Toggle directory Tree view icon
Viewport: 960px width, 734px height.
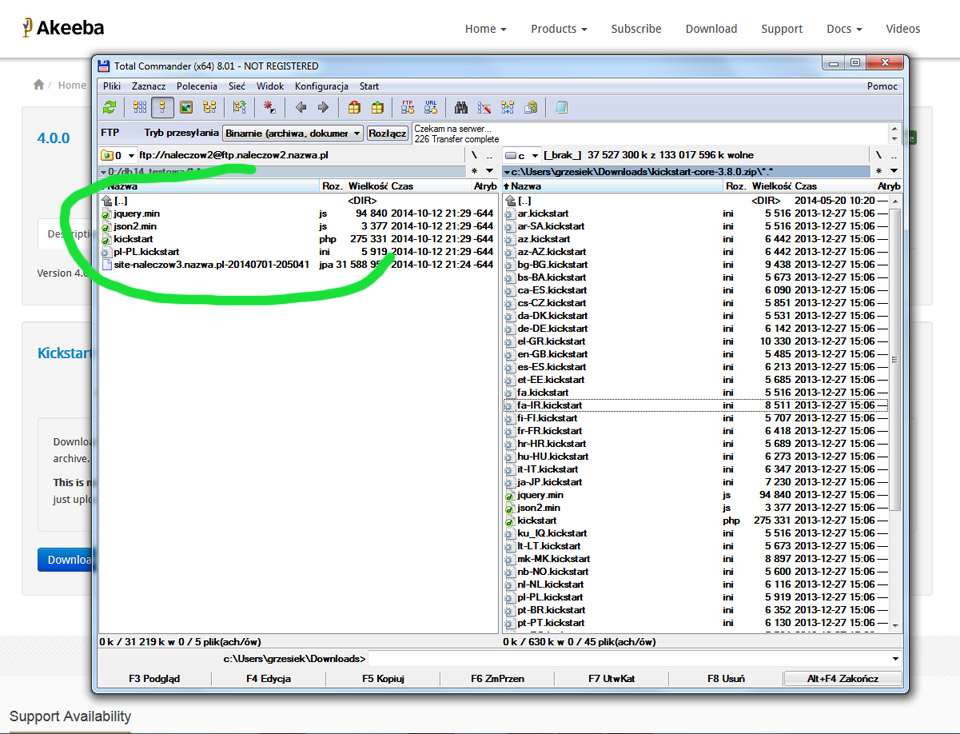pyautogui.click(x=209, y=108)
